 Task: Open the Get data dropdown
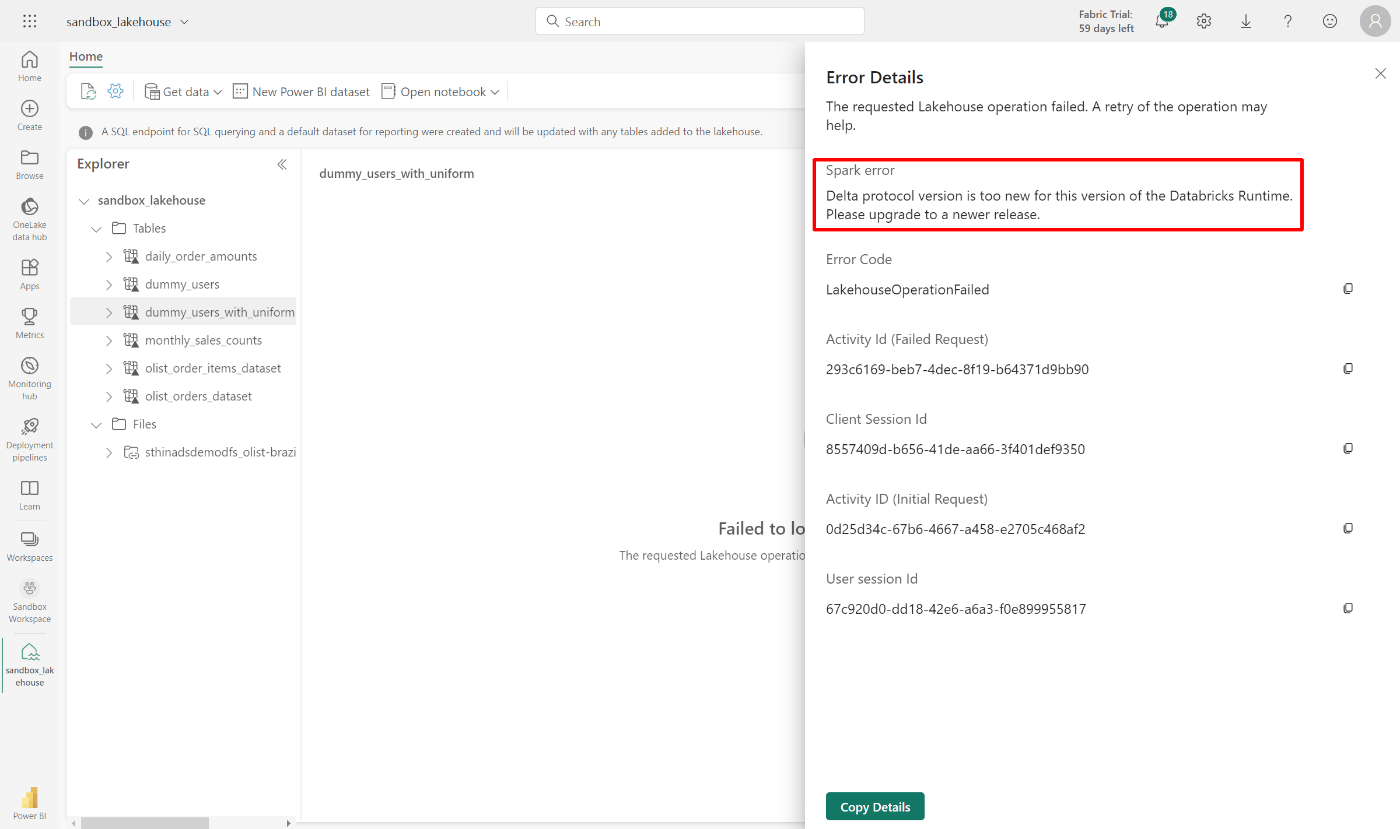pos(183,91)
